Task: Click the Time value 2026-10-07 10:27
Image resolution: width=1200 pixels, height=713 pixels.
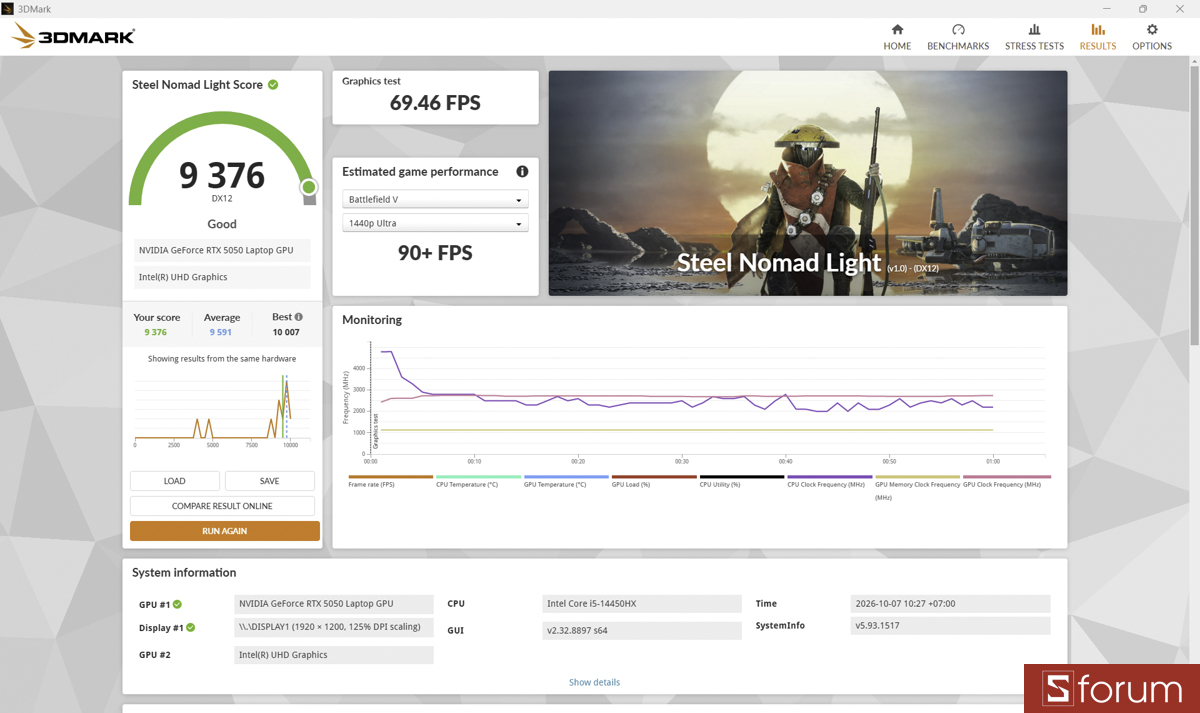Action: pyautogui.click(x=950, y=604)
